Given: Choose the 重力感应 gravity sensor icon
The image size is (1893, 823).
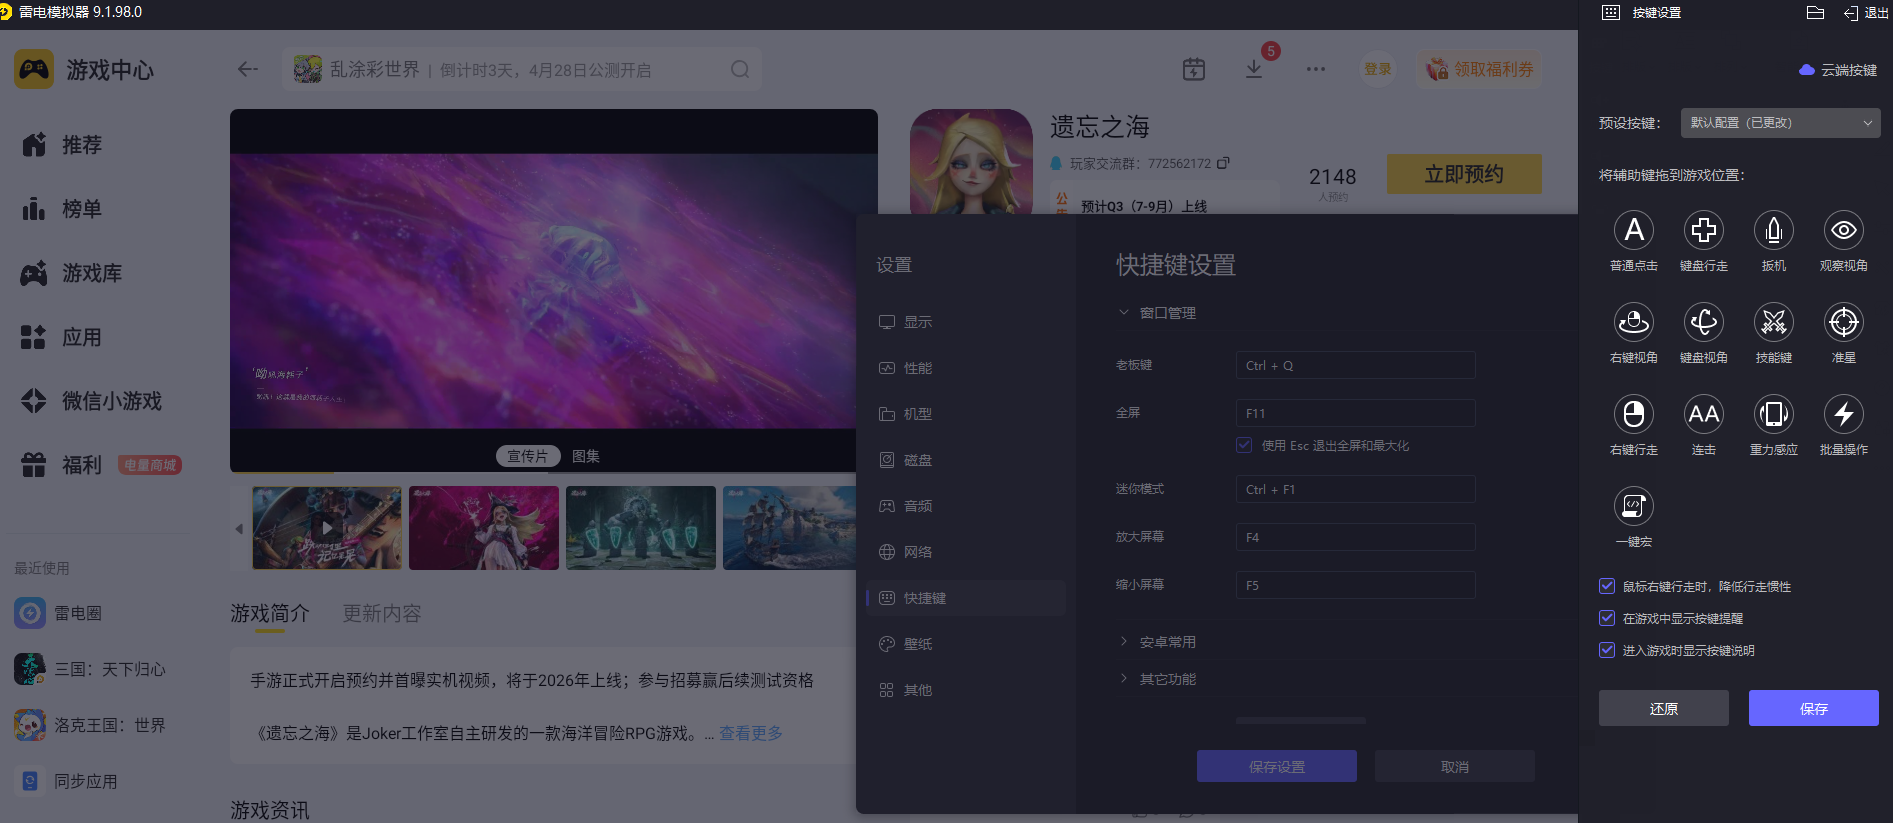Looking at the screenshot, I should click(1773, 415).
